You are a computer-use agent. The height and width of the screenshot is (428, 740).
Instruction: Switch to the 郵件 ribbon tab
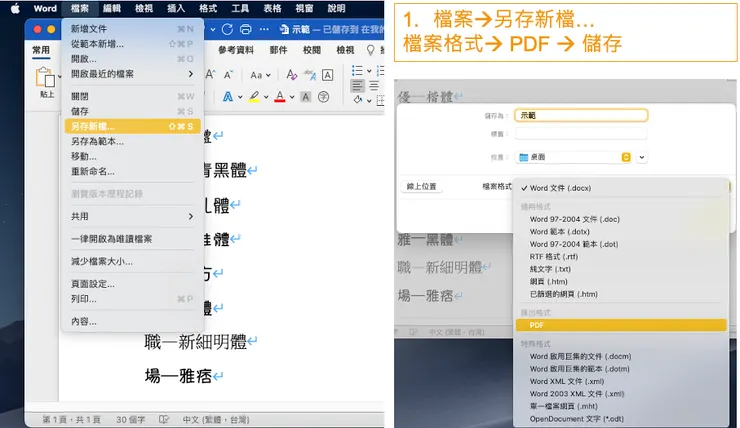click(x=278, y=50)
